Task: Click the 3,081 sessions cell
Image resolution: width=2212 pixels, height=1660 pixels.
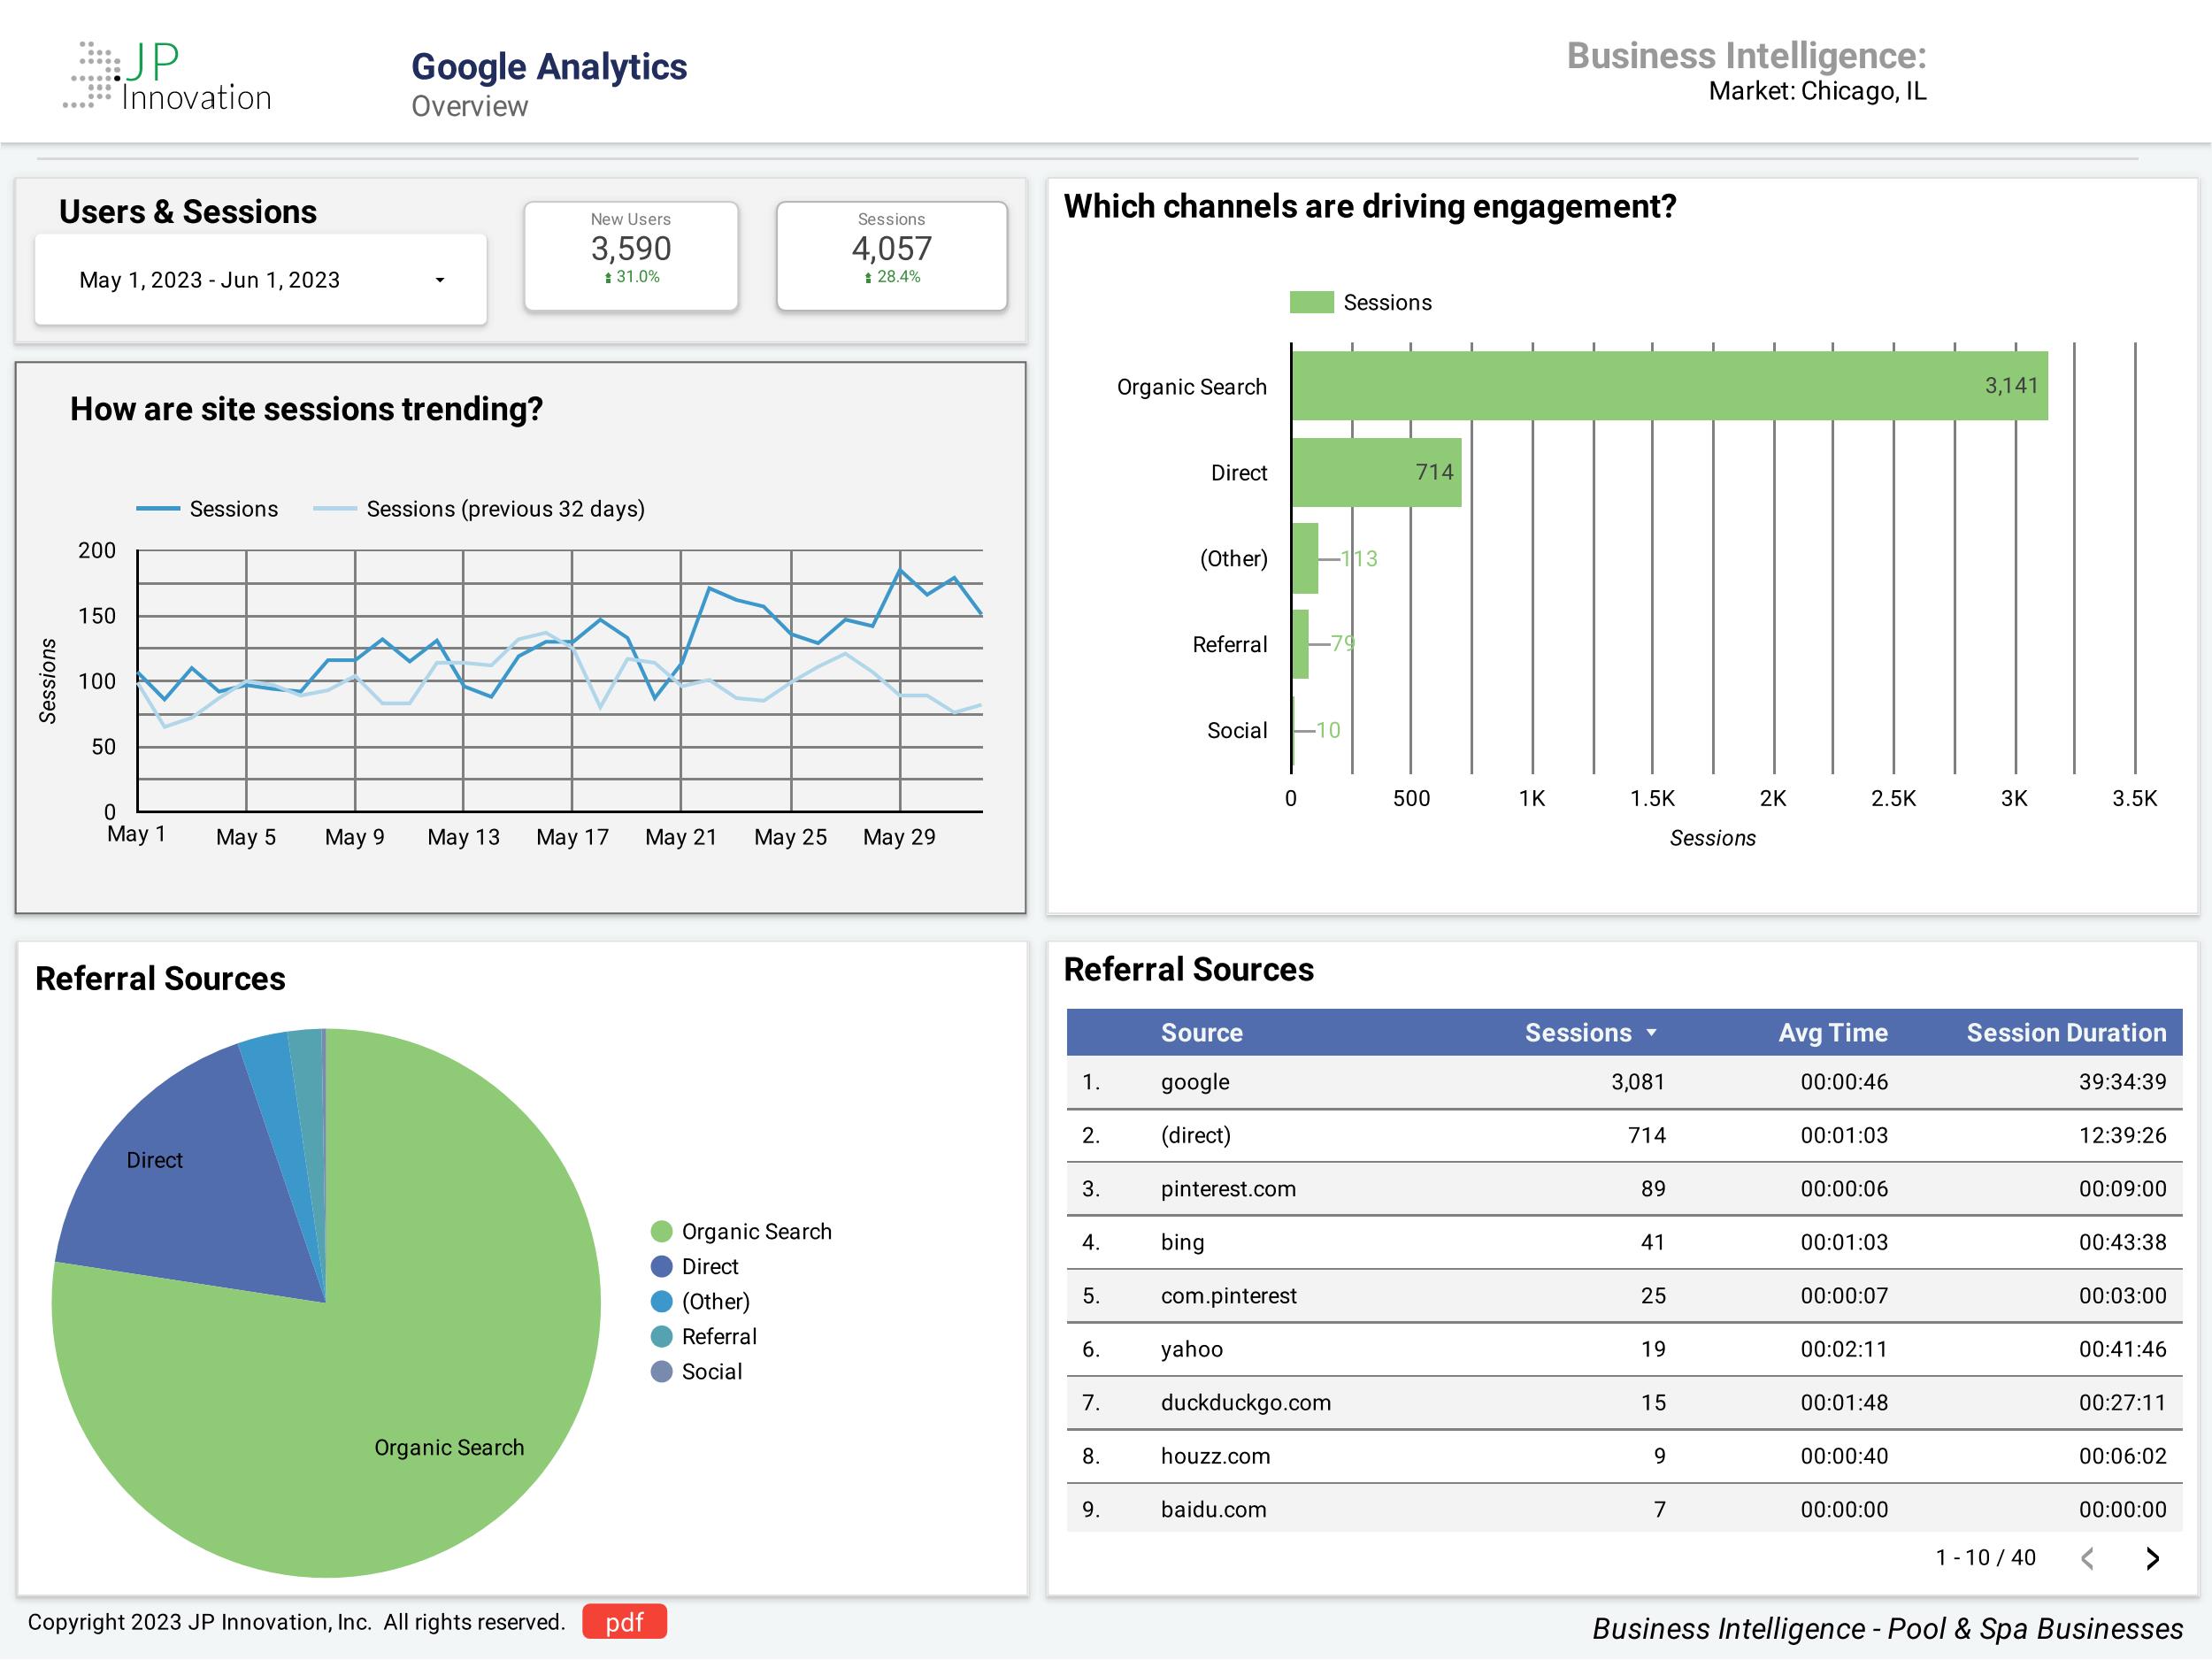Action: (x=1638, y=1082)
